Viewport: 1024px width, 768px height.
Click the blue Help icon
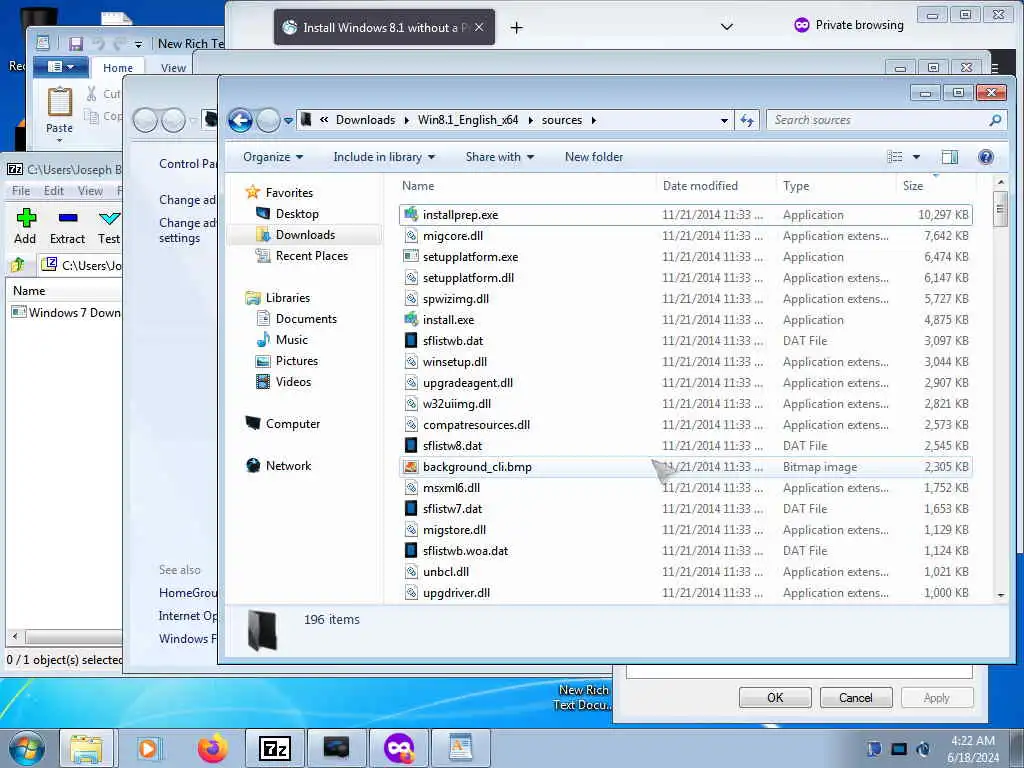pyautogui.click(x=985, y=157)
